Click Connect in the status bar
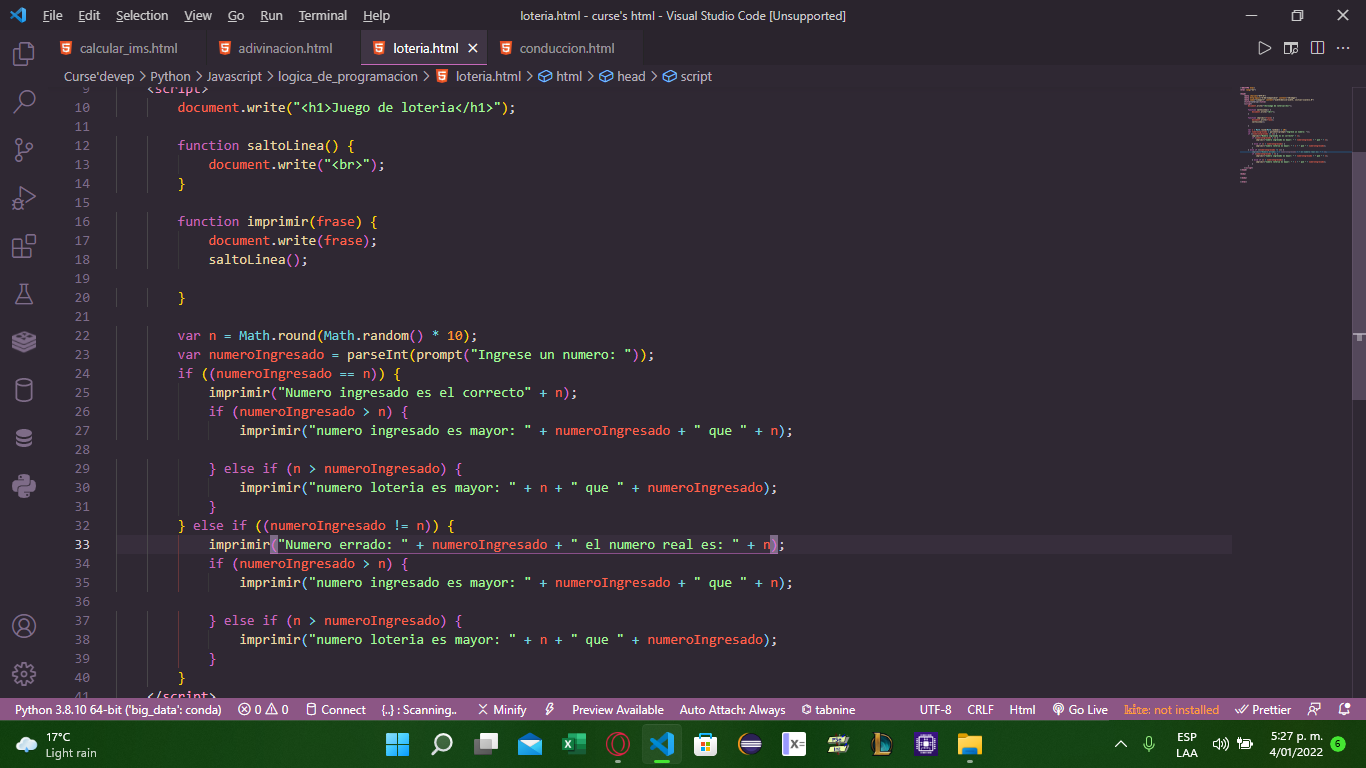Image resolution: width=1366 pixels, height=768 pixels. [334, 709]
